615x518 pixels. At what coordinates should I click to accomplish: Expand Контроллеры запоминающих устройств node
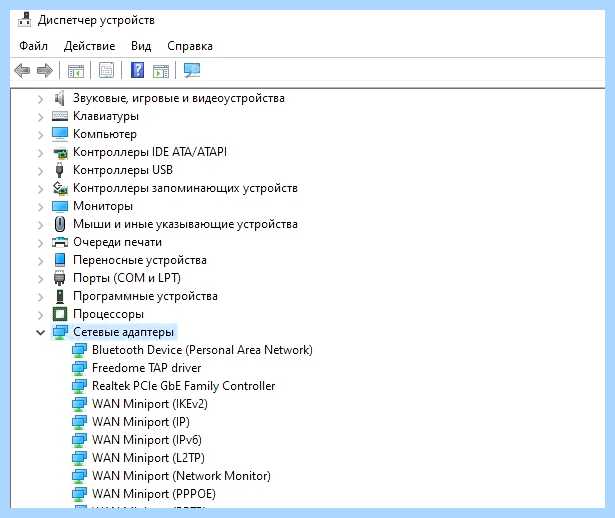pyautogui.click(x=40, y=189)
